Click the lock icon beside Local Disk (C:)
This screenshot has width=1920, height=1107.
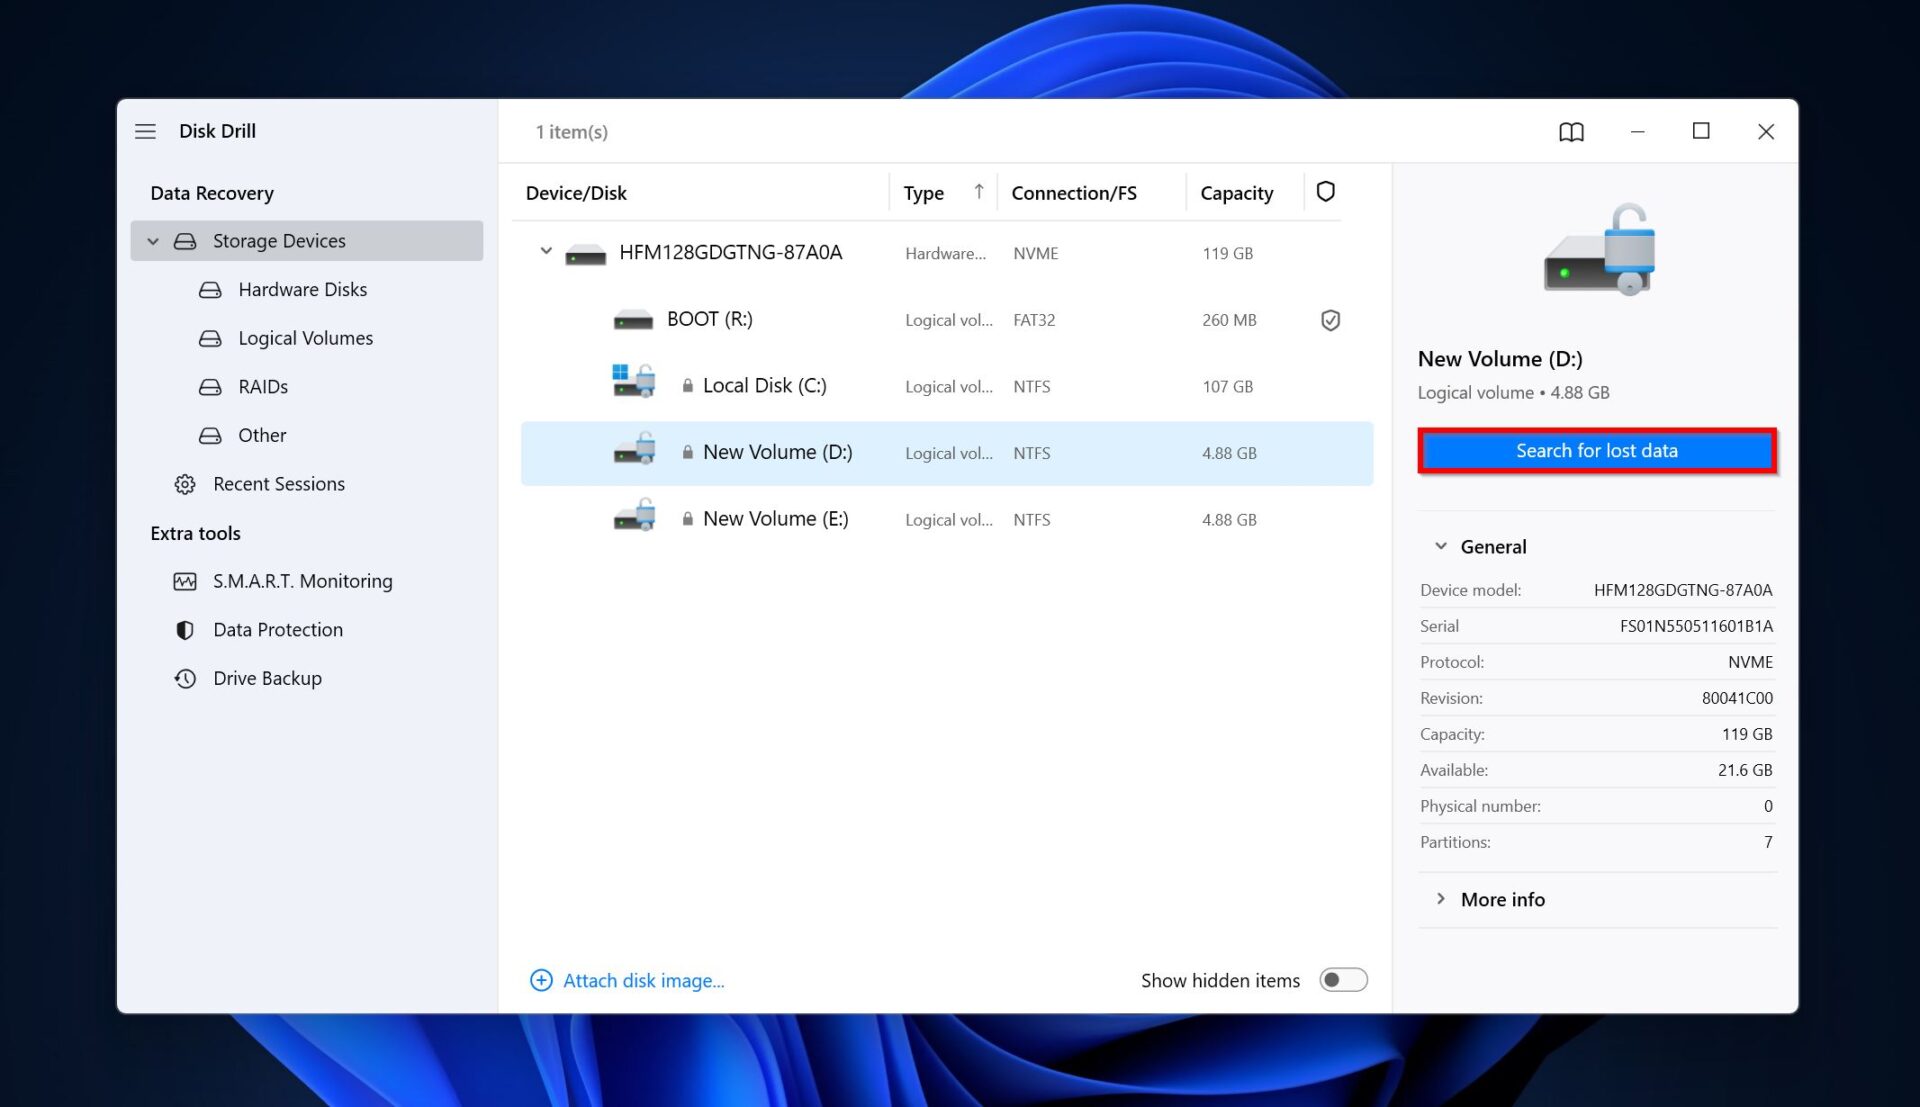[x=686, y=384]
